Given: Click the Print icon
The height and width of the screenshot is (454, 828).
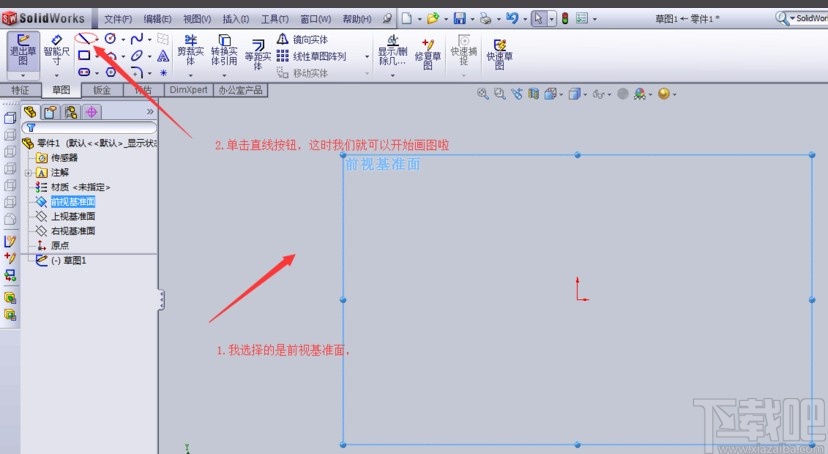Looking at the screenshot, I should [x=485, y=19].
